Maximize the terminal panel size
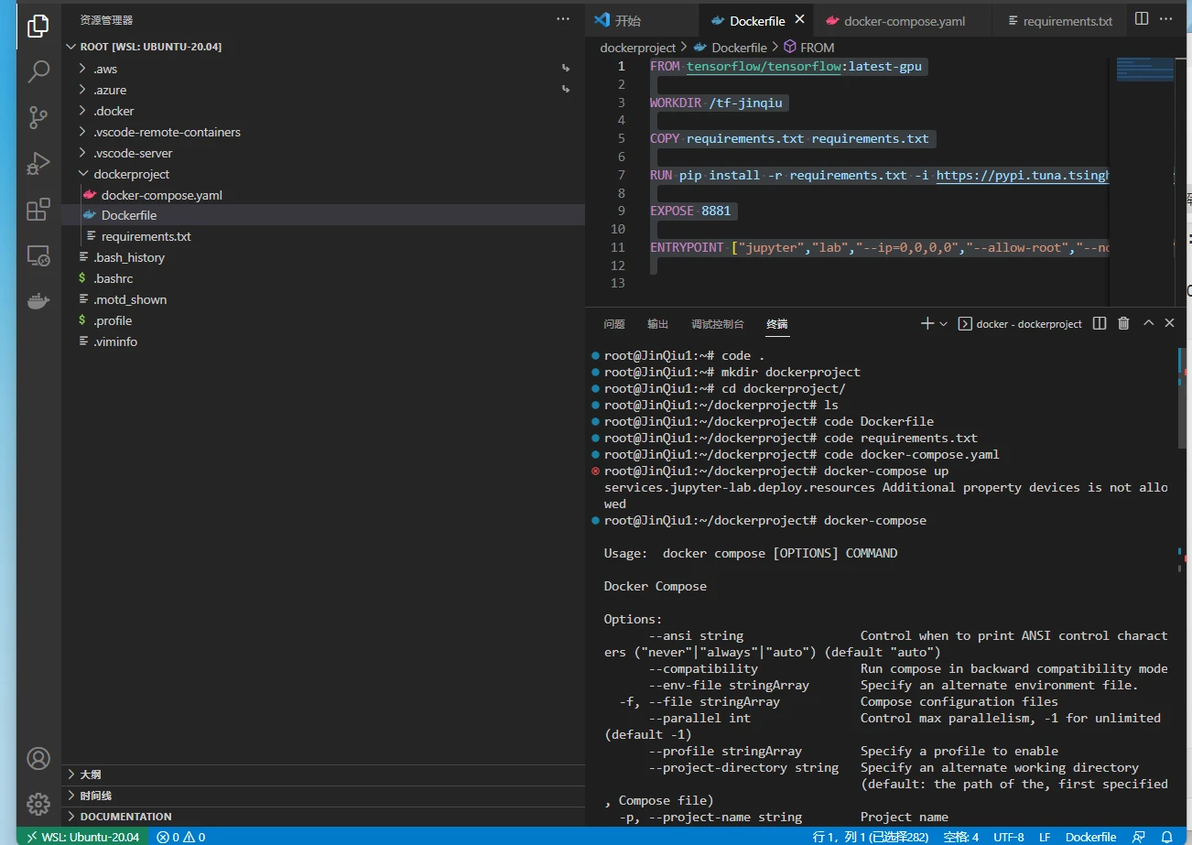Image resolution: width=1192 pixels, height=845 pixels. pyautogui.click(x=1149, y=323)
